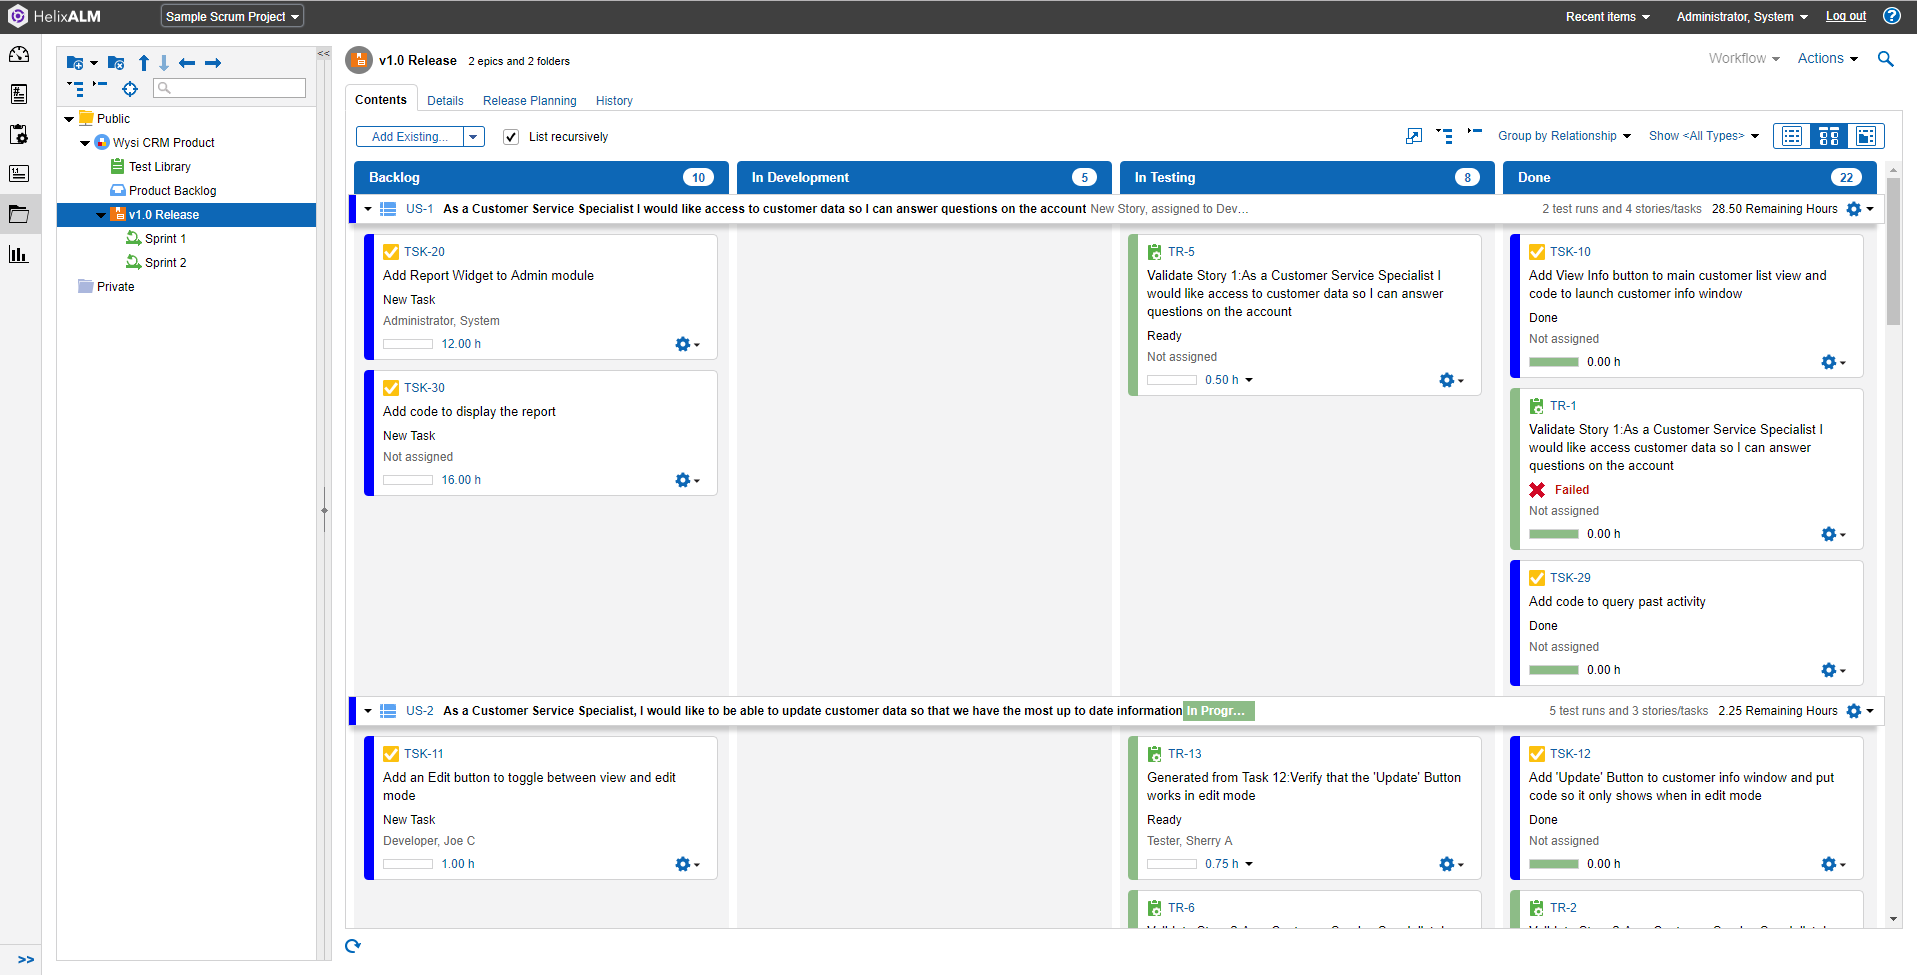1917x975 pixels.
Task: Open the Group by Relationship dropdown
Action: 1564,136
